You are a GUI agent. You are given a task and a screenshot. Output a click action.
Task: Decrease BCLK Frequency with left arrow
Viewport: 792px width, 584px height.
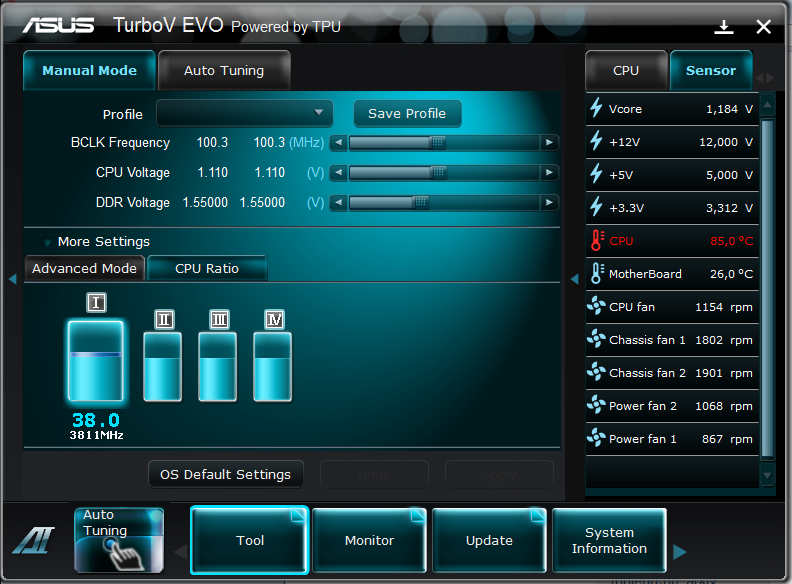pos(339,143)
